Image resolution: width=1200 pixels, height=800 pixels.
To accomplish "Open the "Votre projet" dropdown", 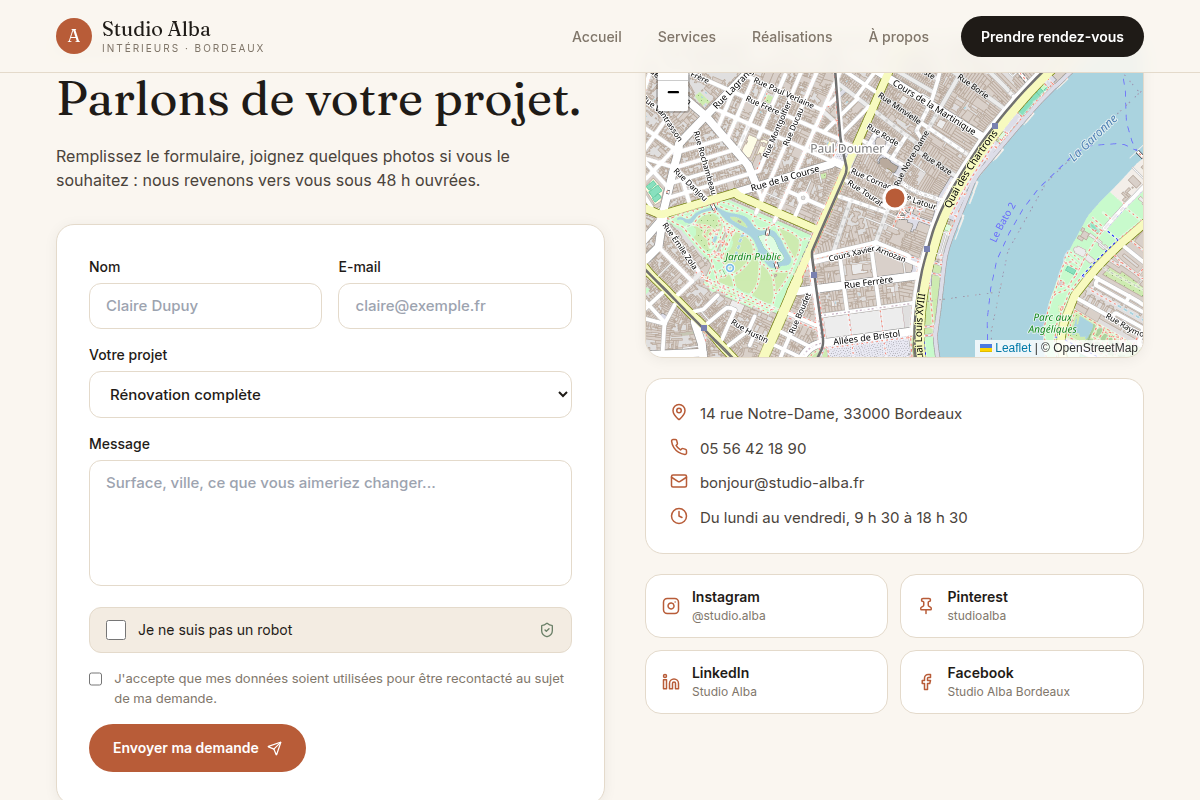I will coord(330,394).
